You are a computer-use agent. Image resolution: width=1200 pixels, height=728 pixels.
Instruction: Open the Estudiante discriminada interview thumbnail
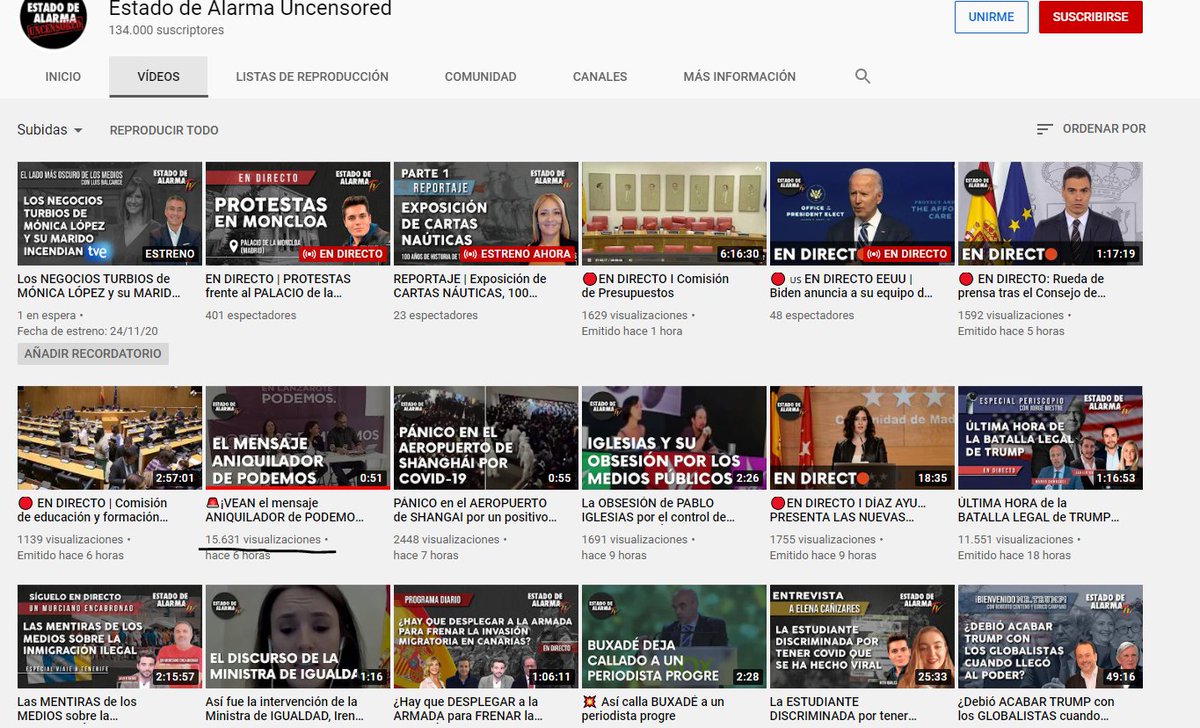(862, 637)
